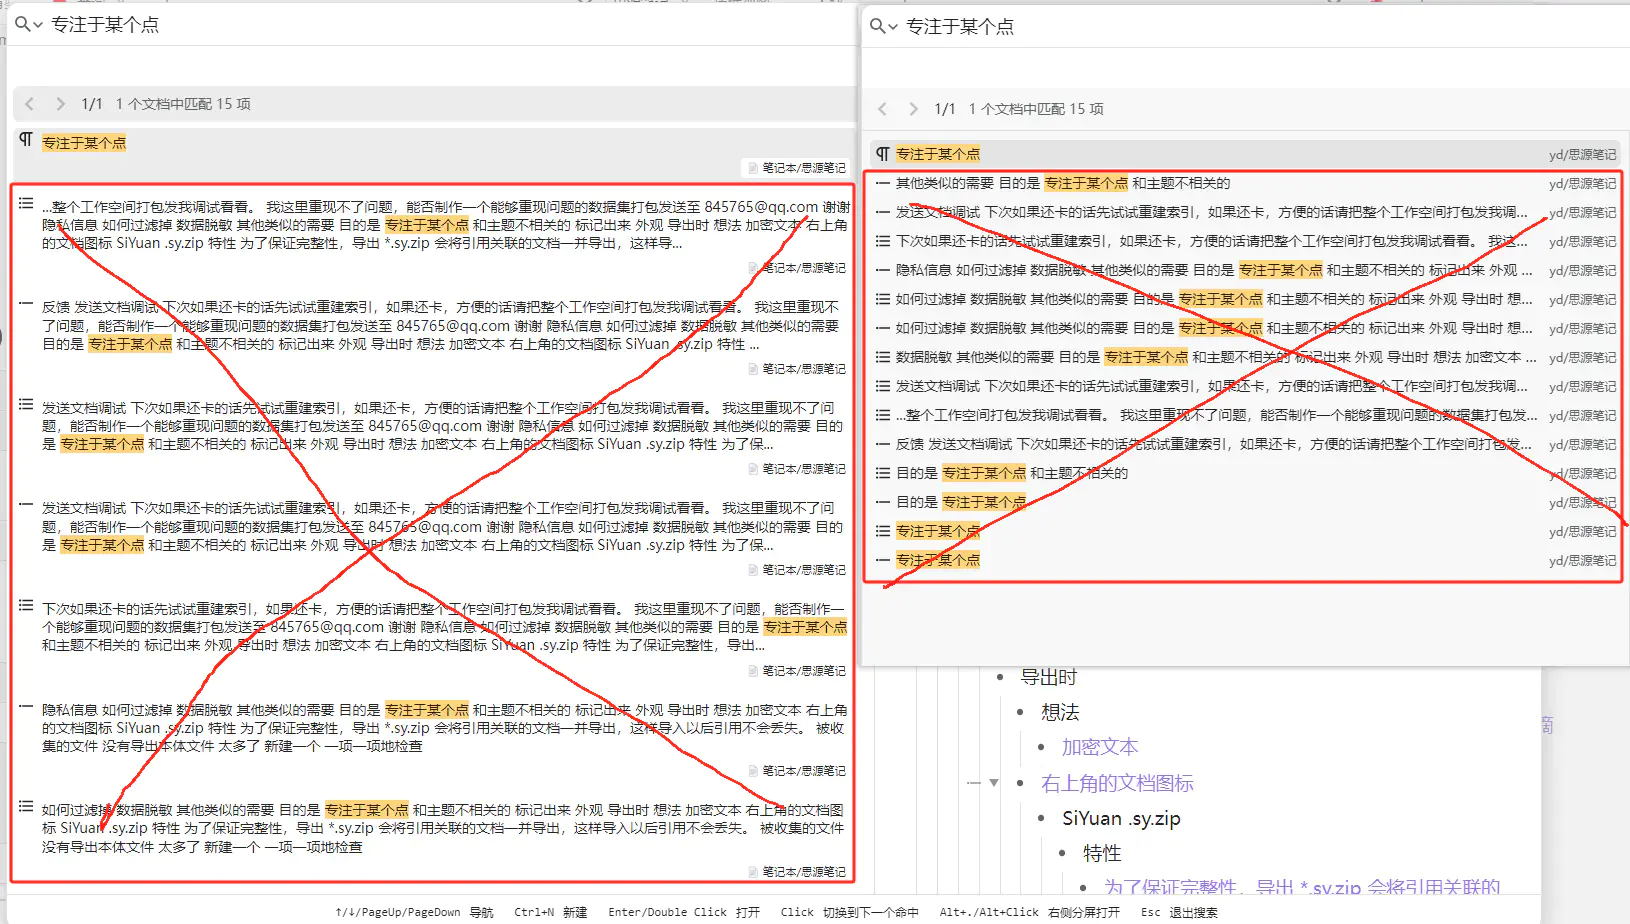Click the bullet of 'SiYuan .sy.zip' item
This screenshot has height=924, width=1630.
[1041, 819]
